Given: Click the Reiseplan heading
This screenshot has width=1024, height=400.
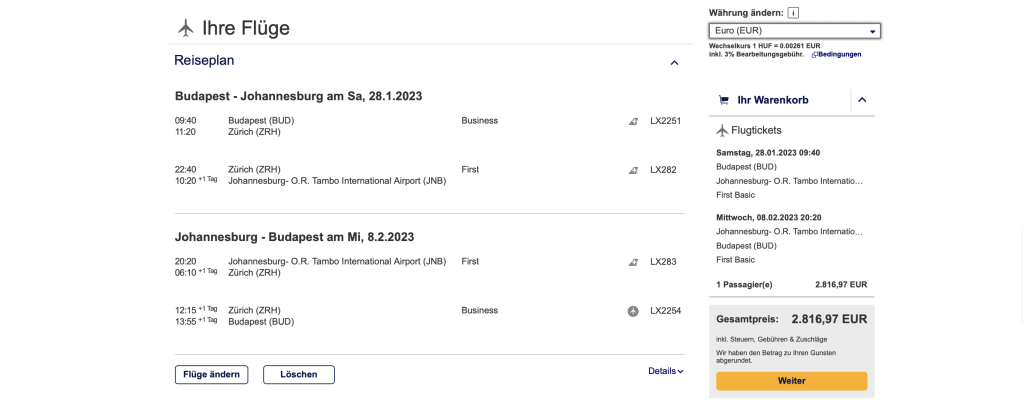Looking at the screenshot, I should tap(204, 61).
